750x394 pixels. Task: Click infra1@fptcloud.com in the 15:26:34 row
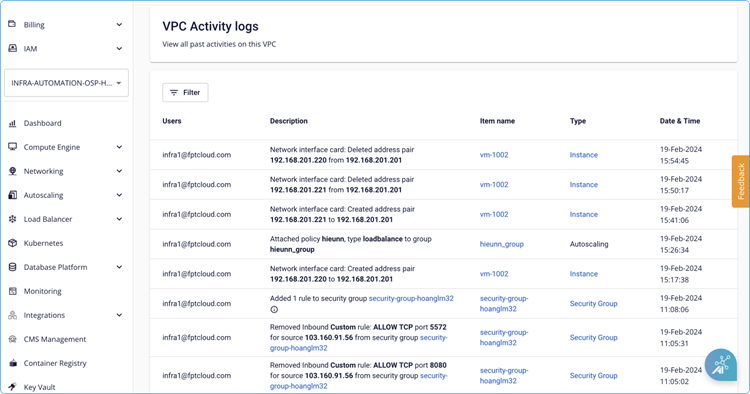pyautogui.click(x=197, y=244)
